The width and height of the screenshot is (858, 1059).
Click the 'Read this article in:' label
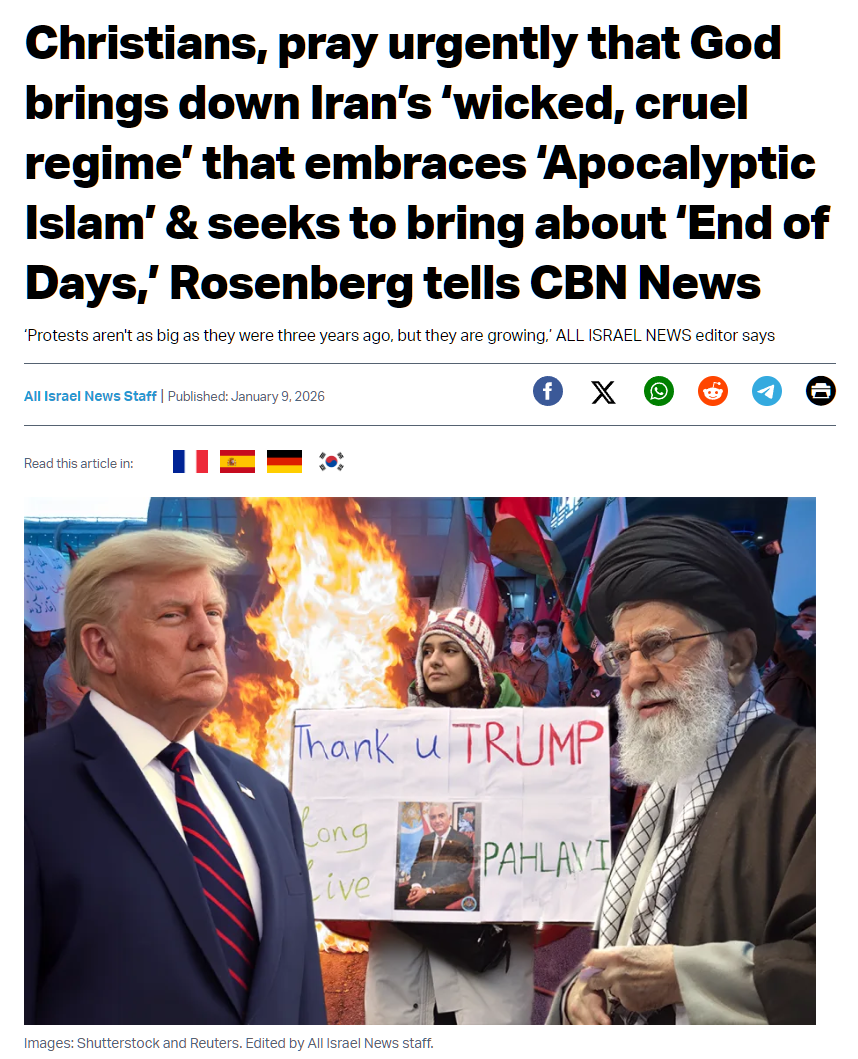pos(78,463)
